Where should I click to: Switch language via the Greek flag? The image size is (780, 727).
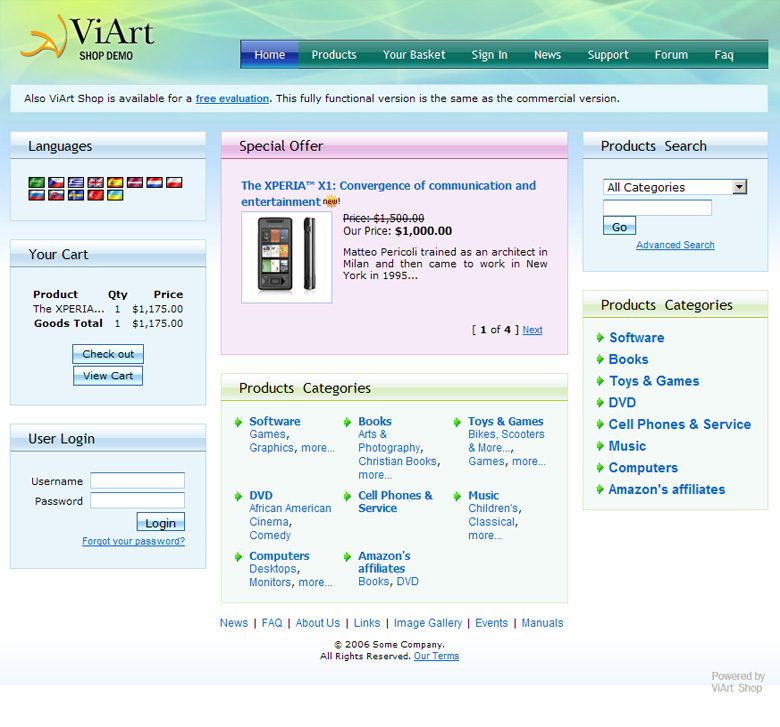[76, 183]
